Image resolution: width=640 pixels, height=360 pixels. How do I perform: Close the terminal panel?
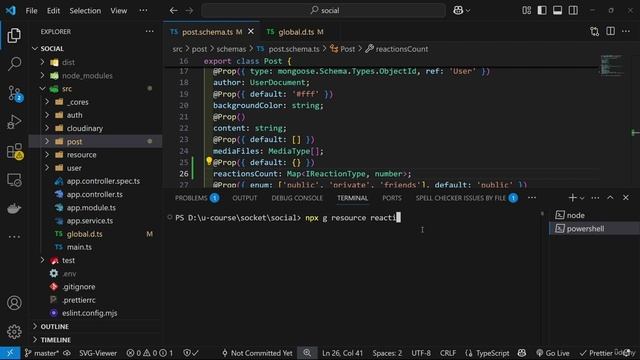[626, 198]
